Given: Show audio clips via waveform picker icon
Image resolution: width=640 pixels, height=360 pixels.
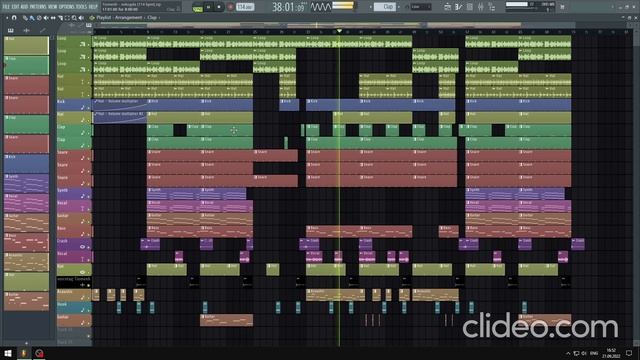Looking at the screenshot, I should point(27,31).
